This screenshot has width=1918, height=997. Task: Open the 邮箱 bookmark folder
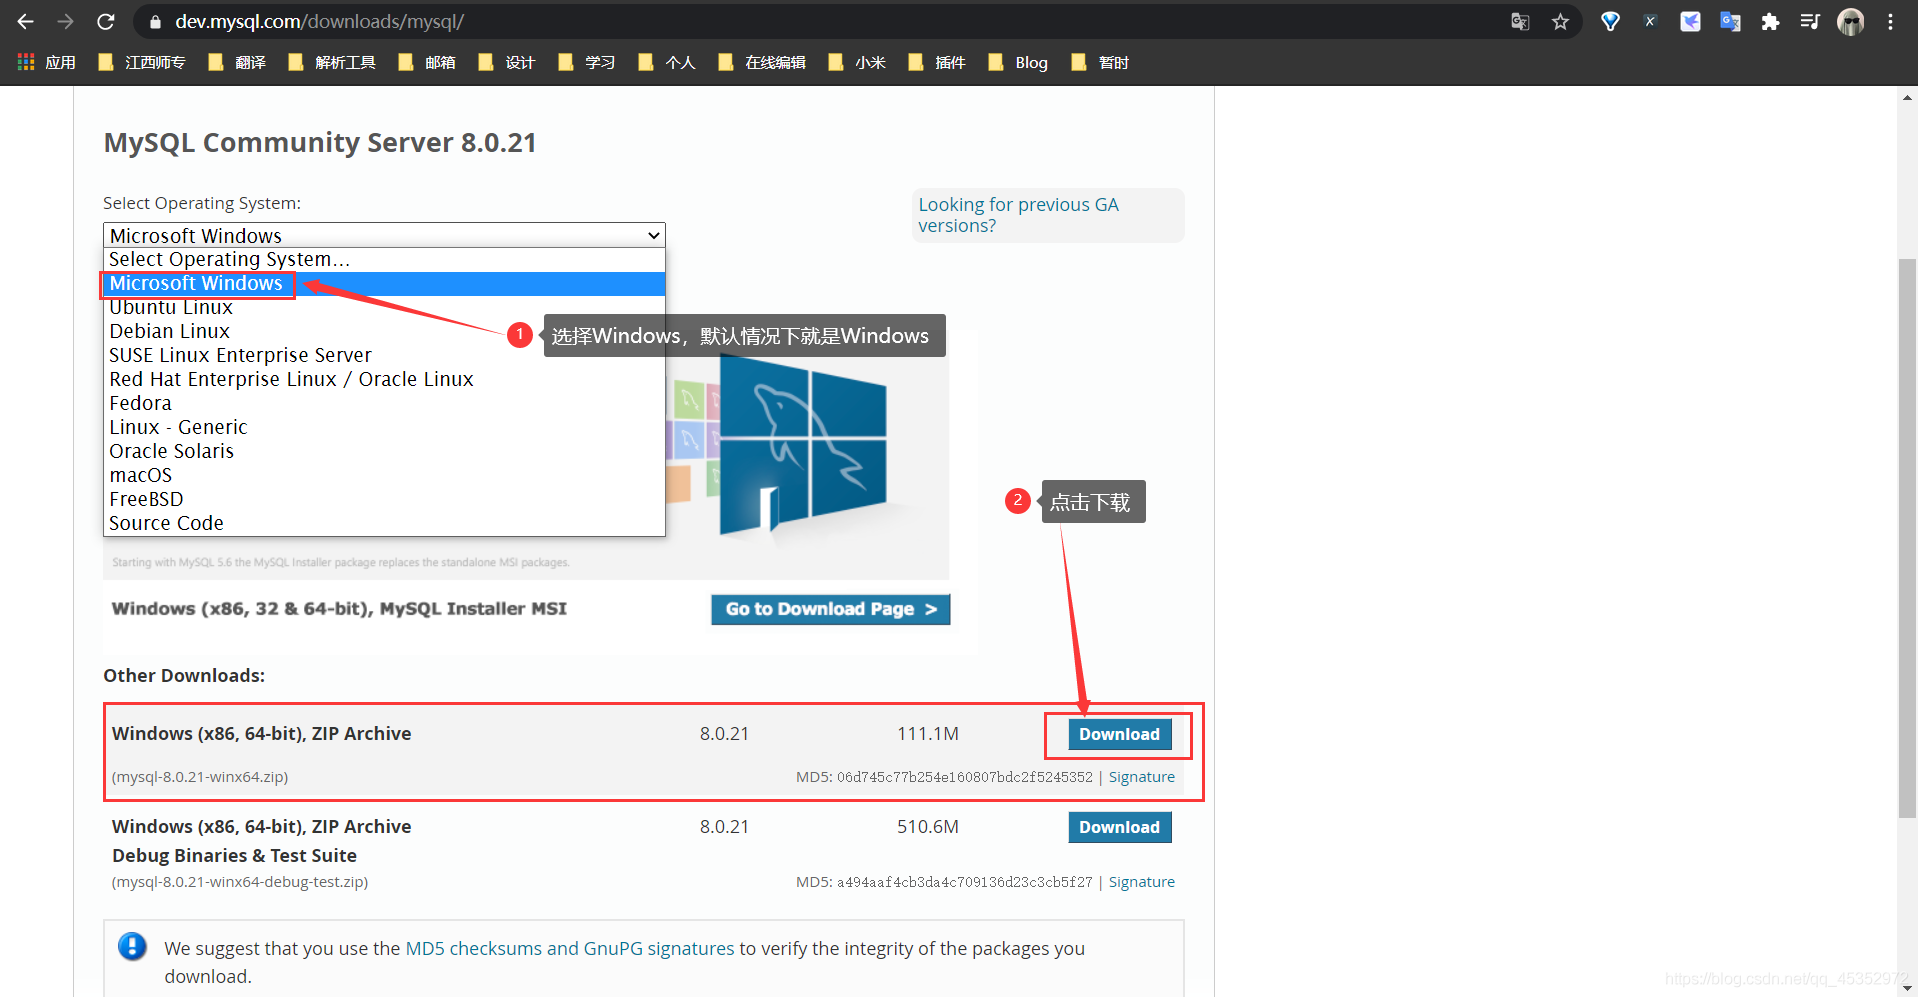(x=427, y=62)
